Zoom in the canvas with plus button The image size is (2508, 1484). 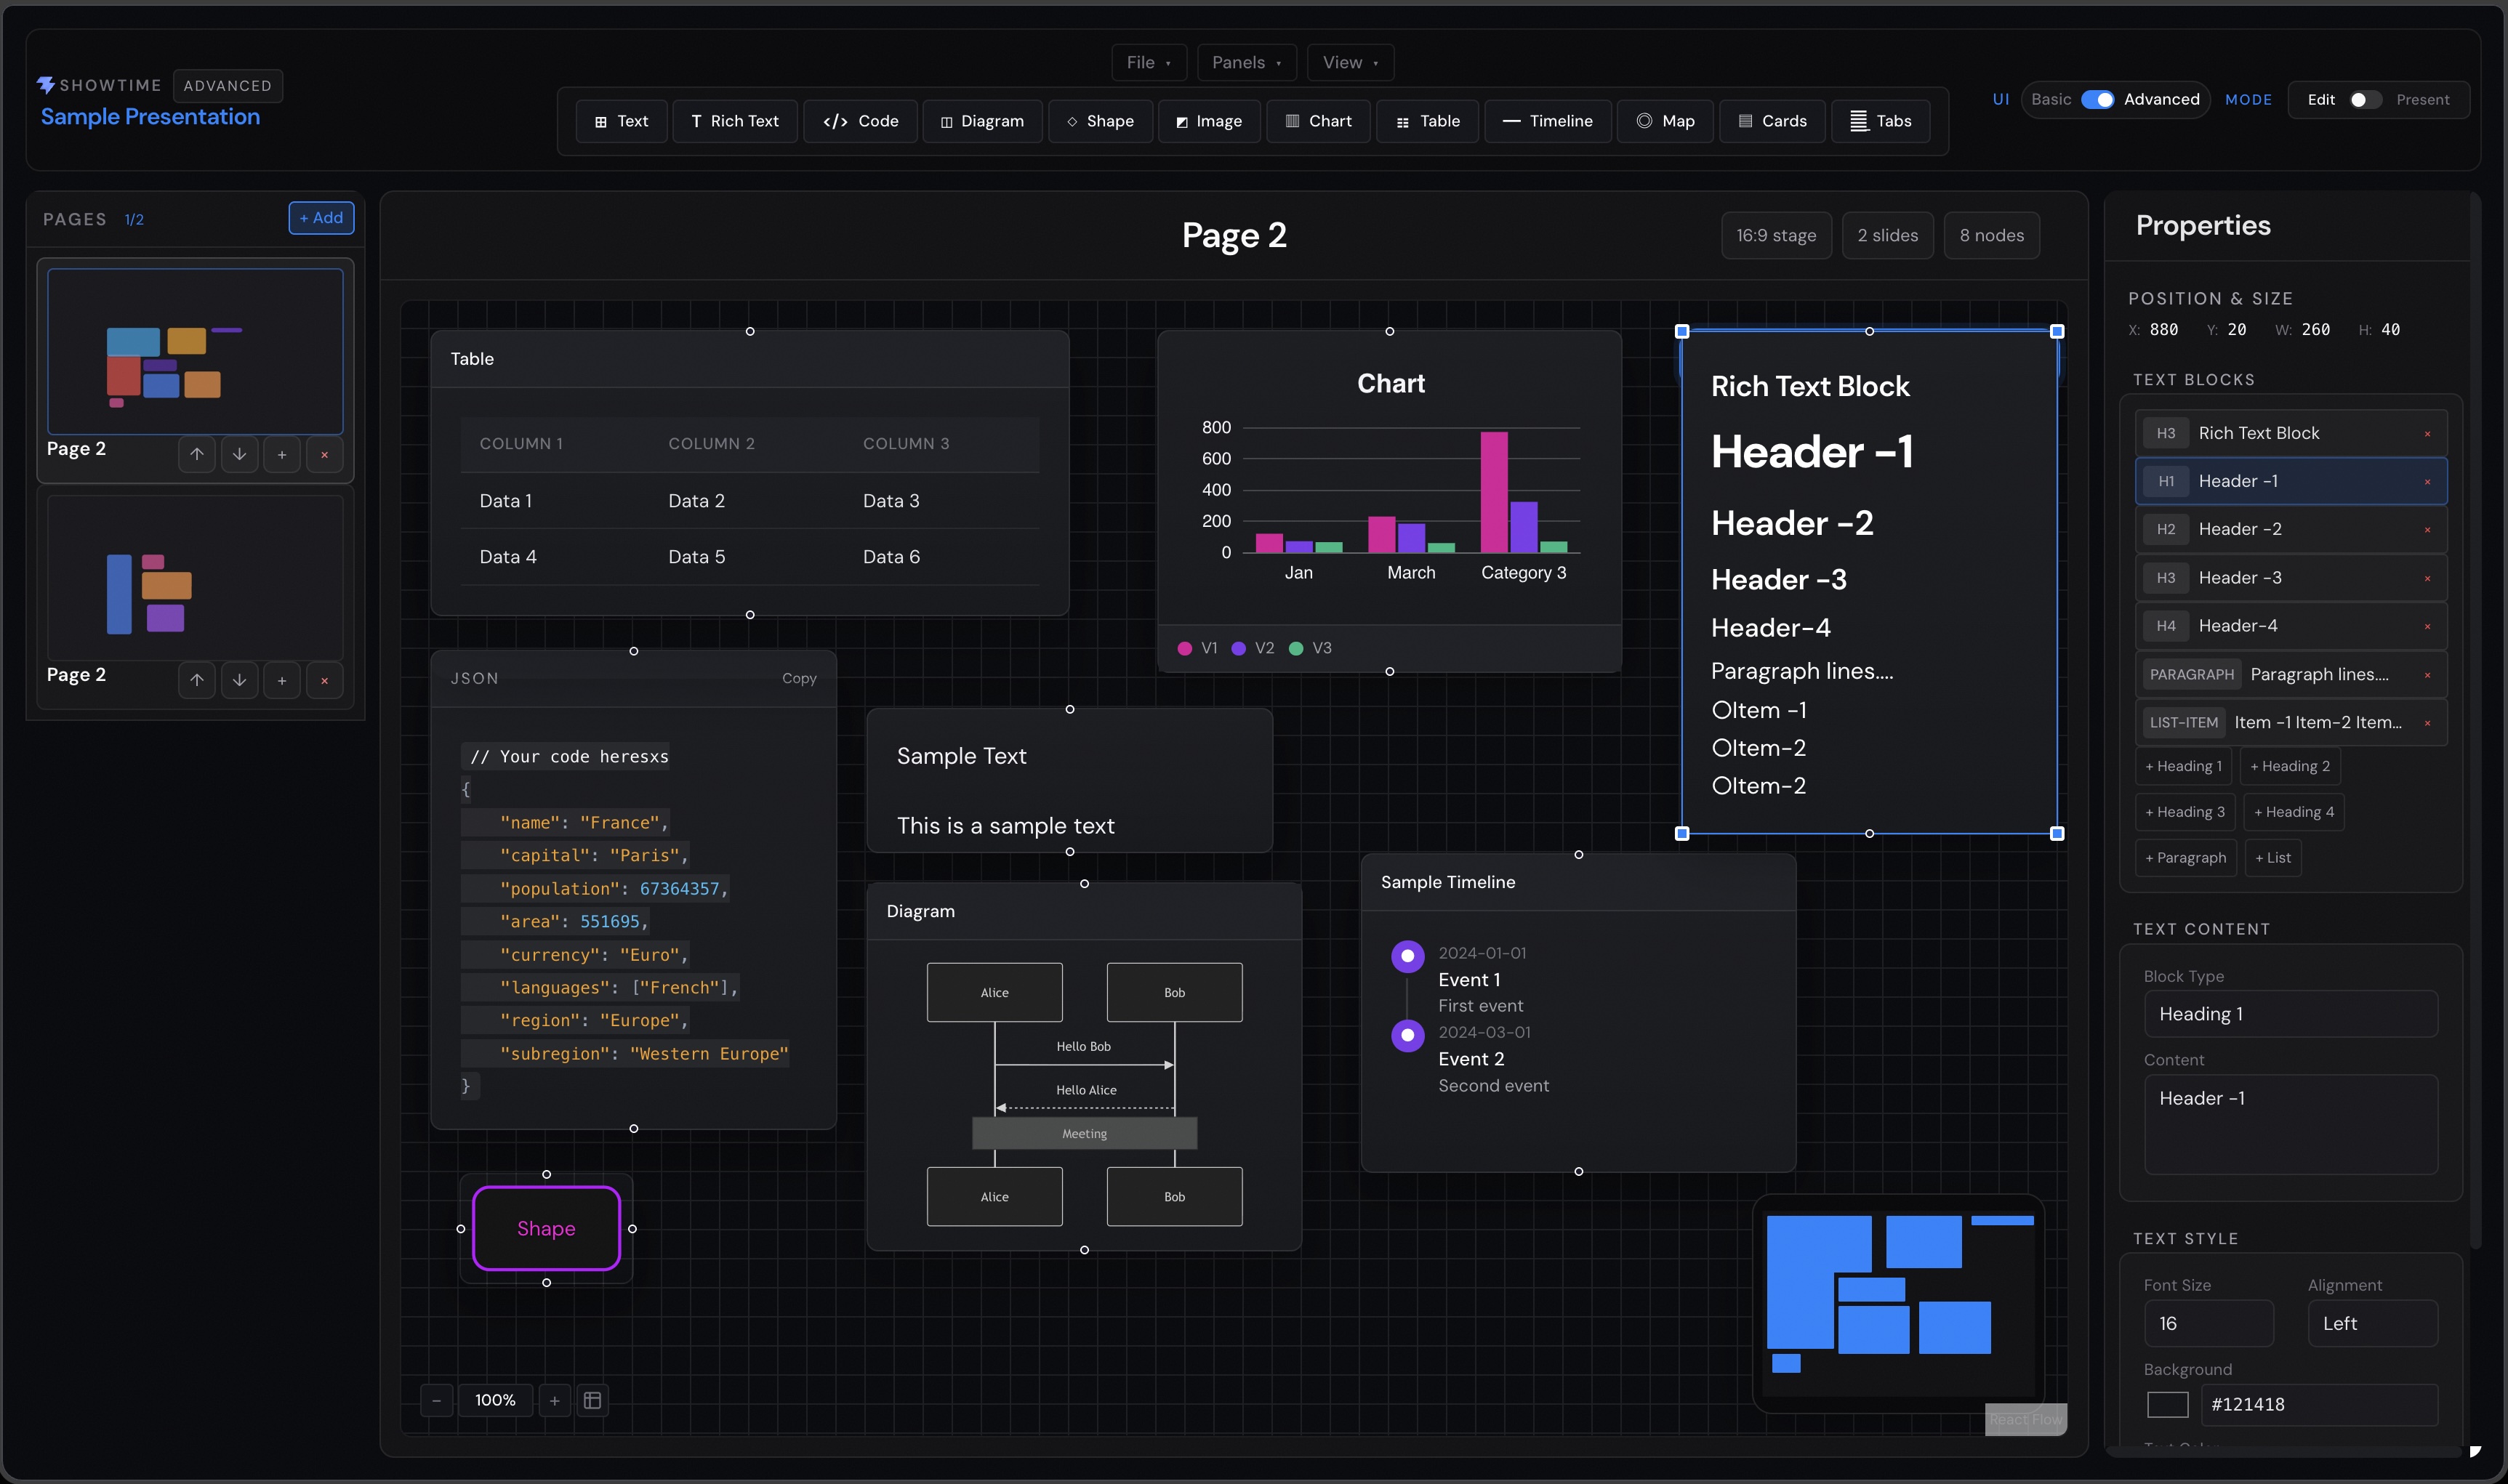pyautogui.click(x=554, y=1400)
